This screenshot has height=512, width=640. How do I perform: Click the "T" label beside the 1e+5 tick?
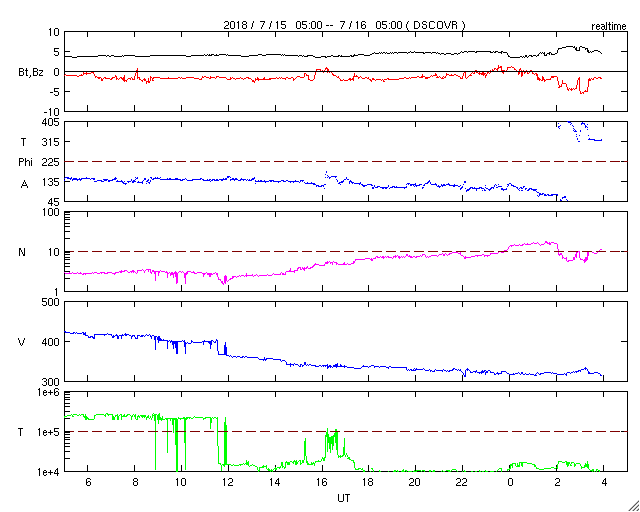click(x=21, y=432)
